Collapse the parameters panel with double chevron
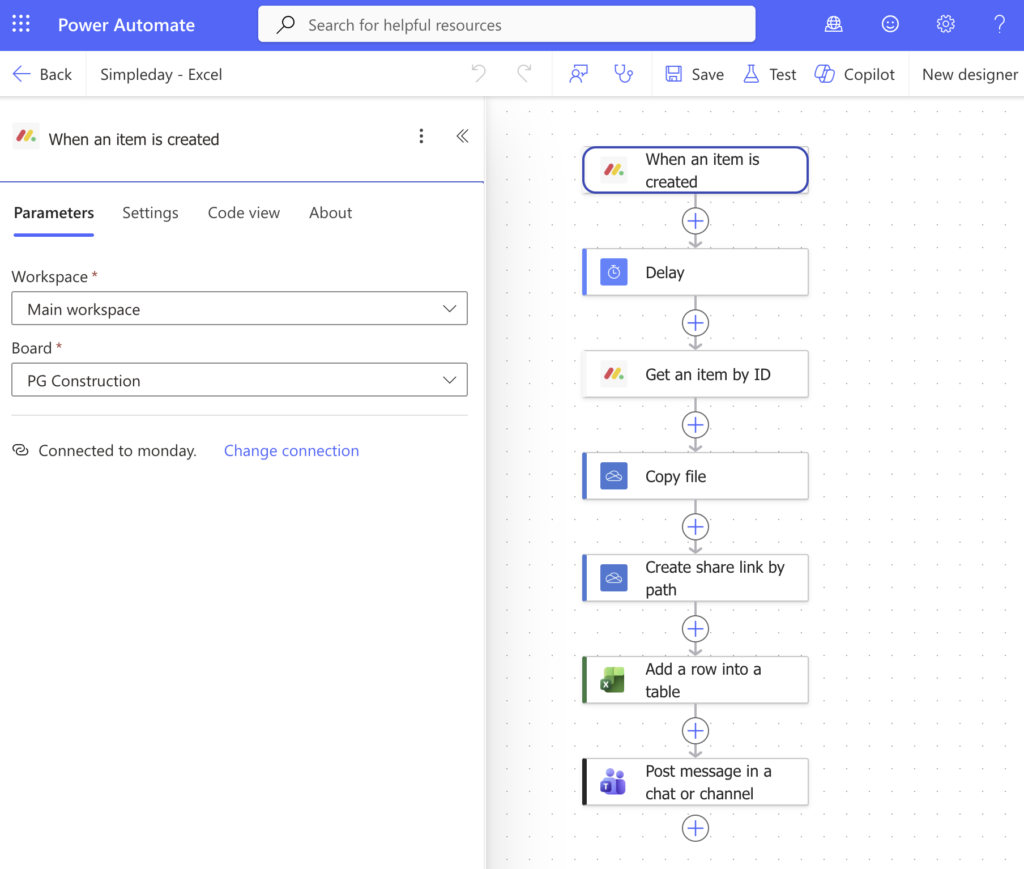1024x869 pixels. coord(462,136)
